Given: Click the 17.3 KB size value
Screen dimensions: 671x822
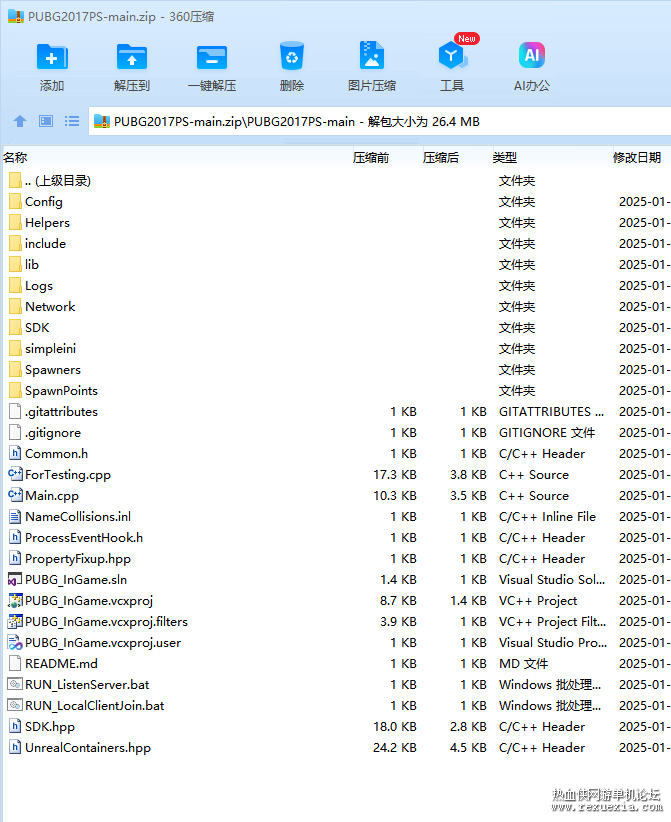Looking at the screenshot, I should click(395, 474).
